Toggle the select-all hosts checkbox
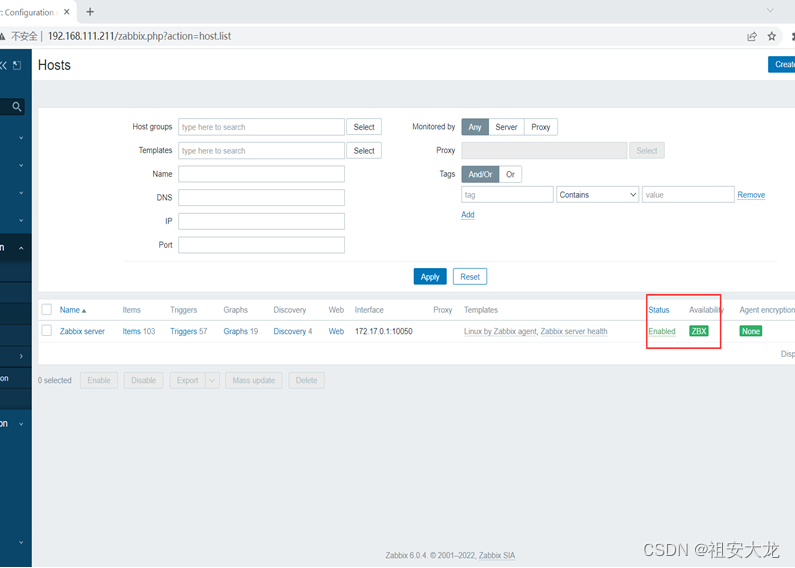Screen dimensions: 795x568 (x=47, y=309)
